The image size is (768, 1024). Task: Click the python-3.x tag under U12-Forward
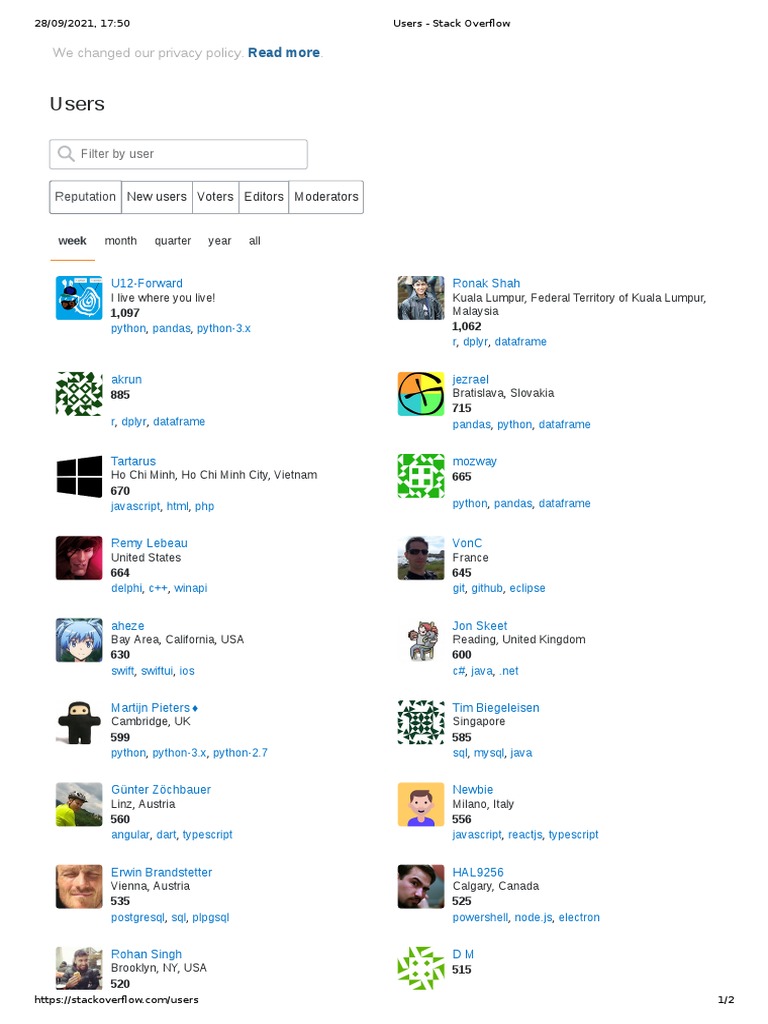tap(223, 328)
